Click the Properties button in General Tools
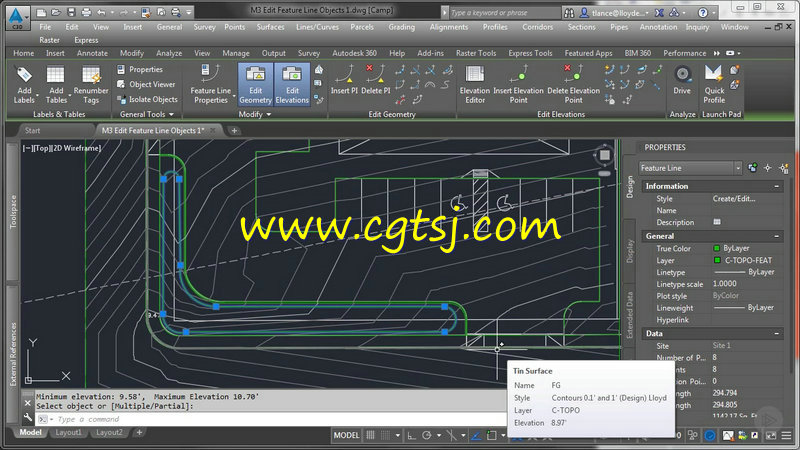The width and height of the screenshot is (800, 450). (140, 69)
